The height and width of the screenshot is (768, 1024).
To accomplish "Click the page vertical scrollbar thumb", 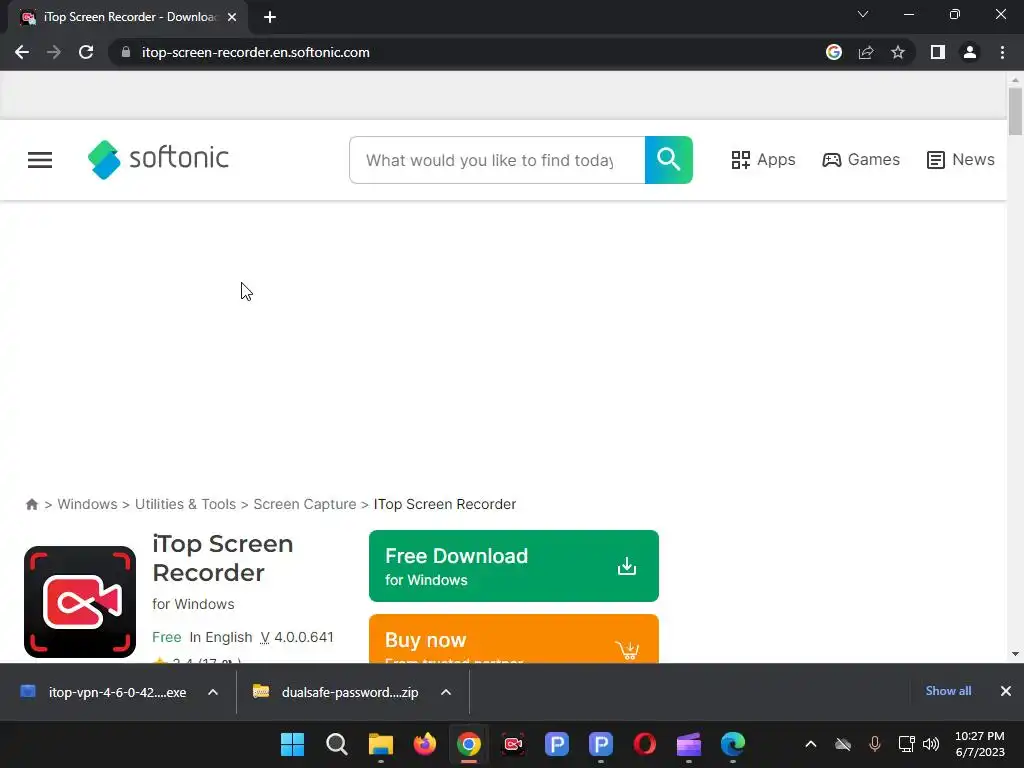I will click(x=1015, y=111).
